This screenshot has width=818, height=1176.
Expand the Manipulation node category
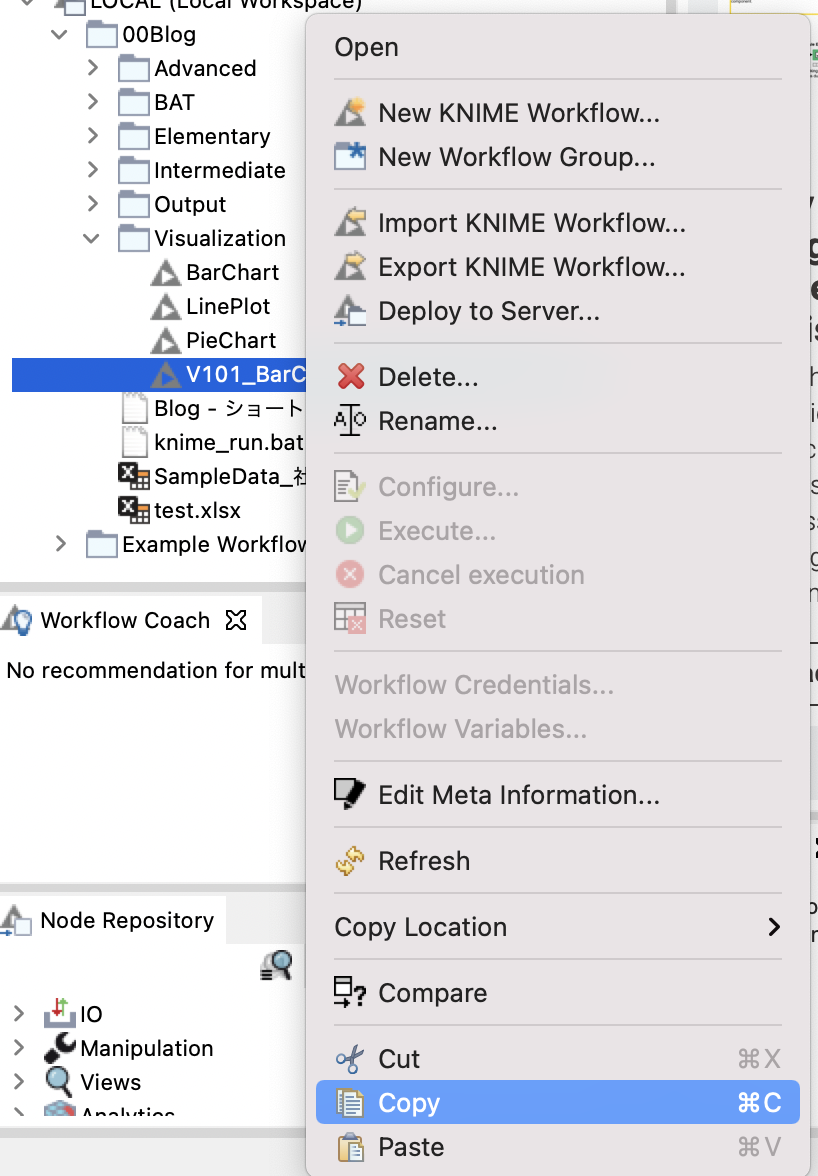click(x=19, y=1048)
